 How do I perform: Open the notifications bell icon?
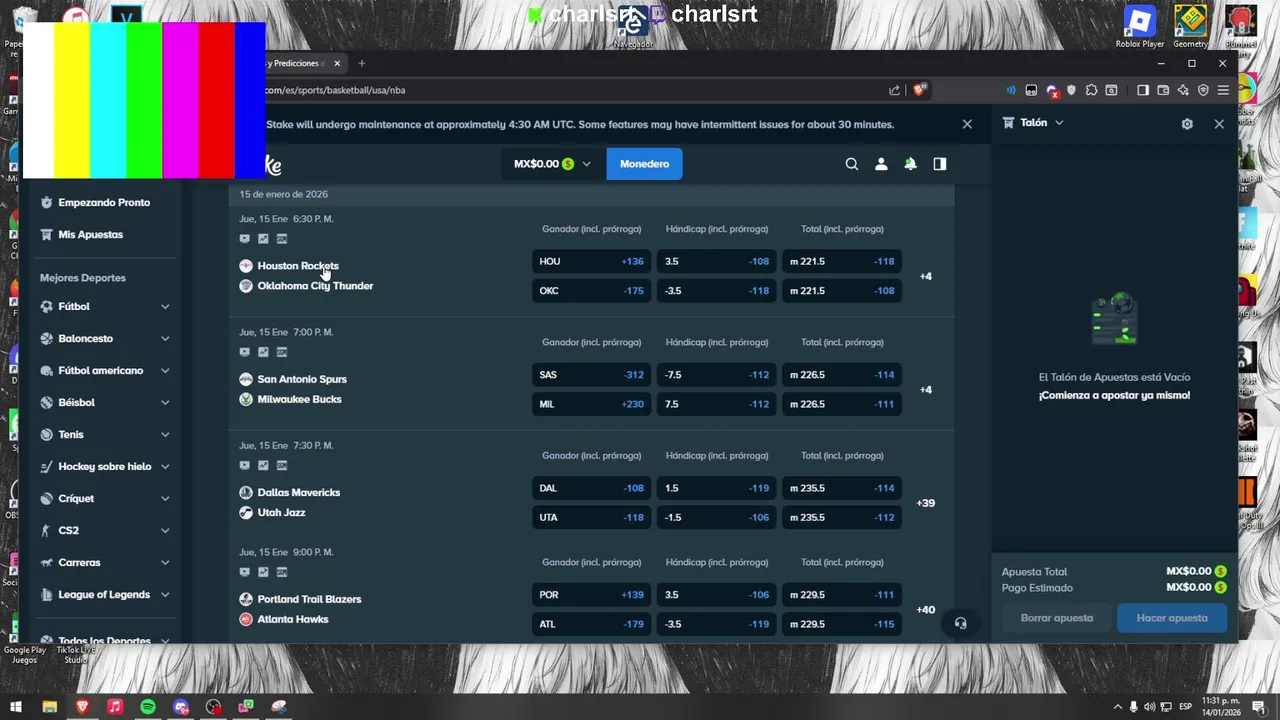[x=910, y=164]
